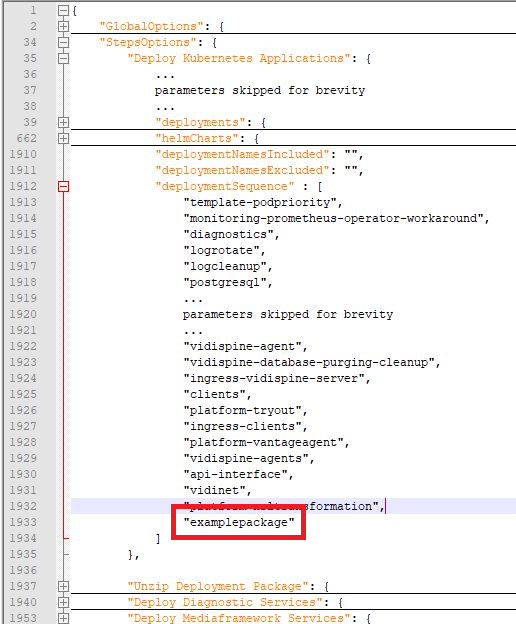Click line number 1912 in the gutter

click(x=23, y=186)
